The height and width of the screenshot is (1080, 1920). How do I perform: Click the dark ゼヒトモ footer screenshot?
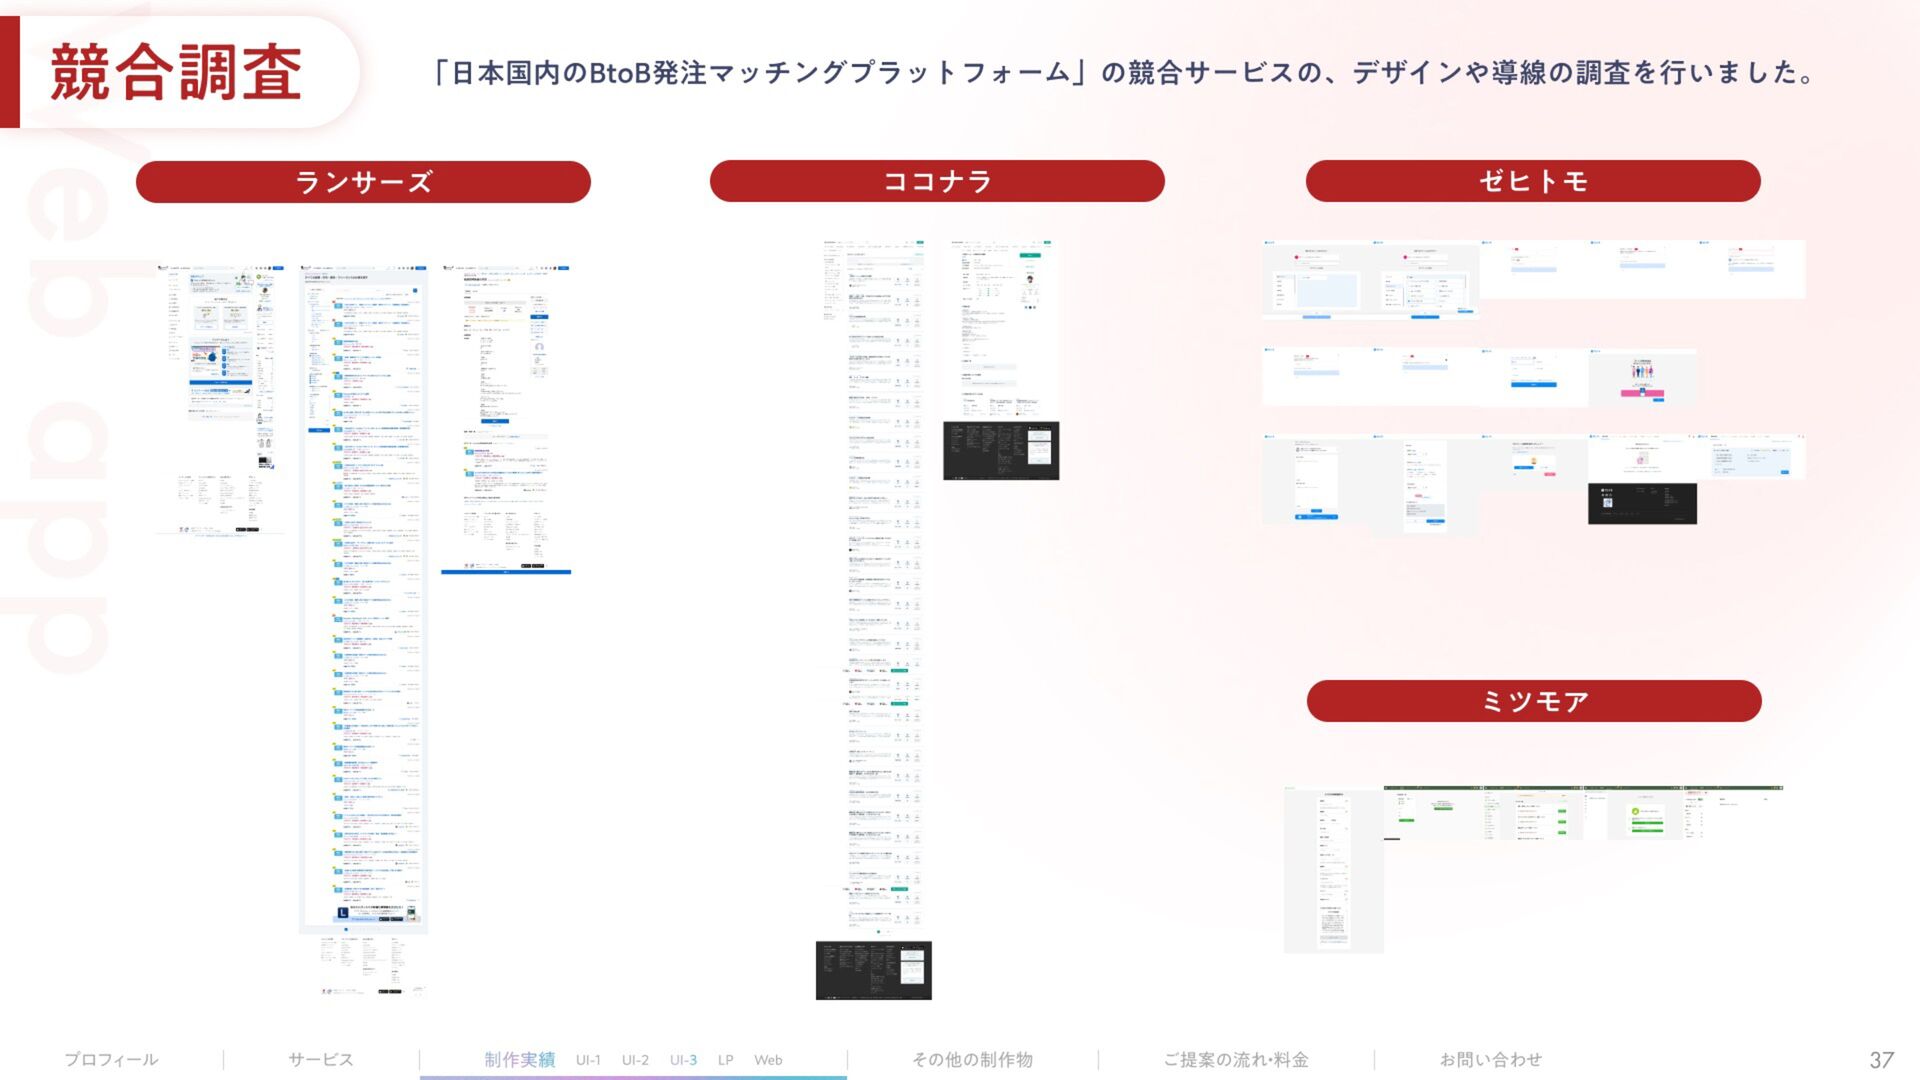pos(1642,503)
